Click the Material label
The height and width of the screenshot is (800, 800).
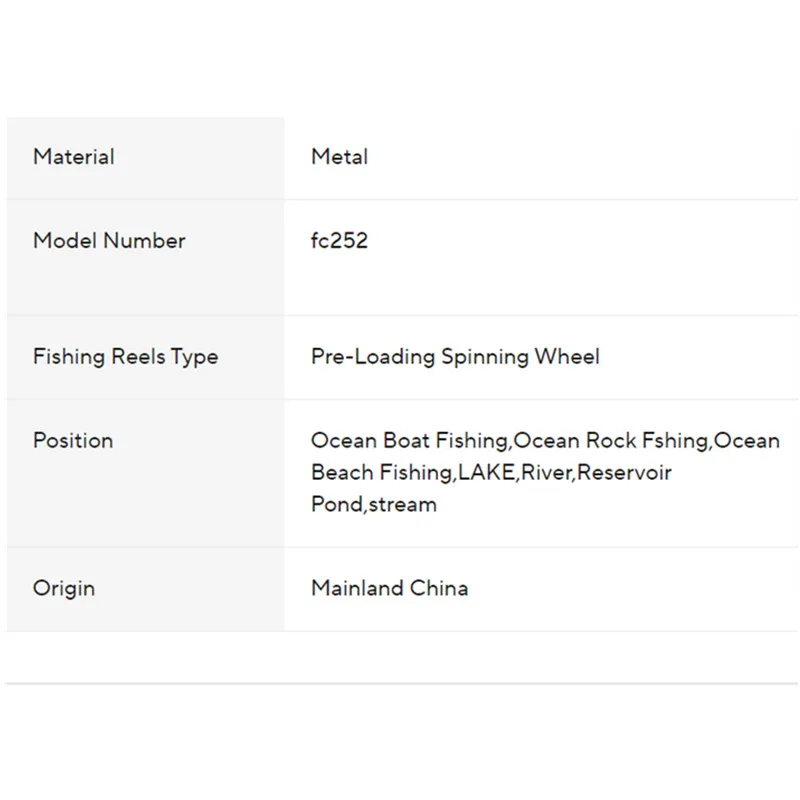click(74, 157)
